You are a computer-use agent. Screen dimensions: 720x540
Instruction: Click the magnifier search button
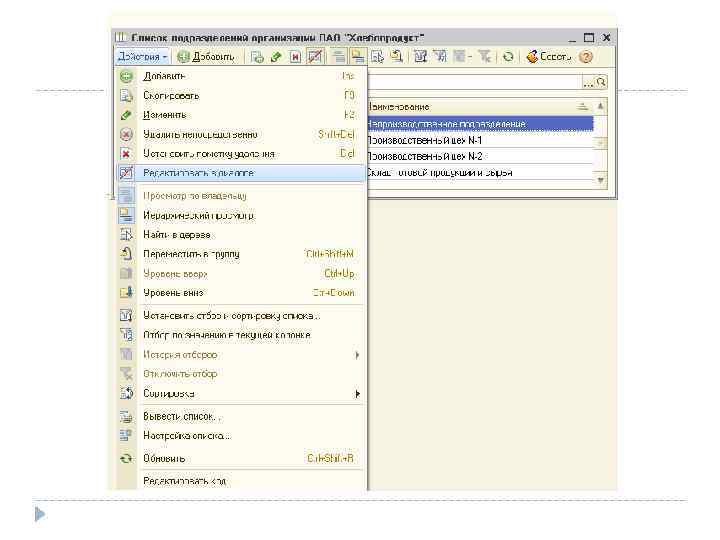601,82
